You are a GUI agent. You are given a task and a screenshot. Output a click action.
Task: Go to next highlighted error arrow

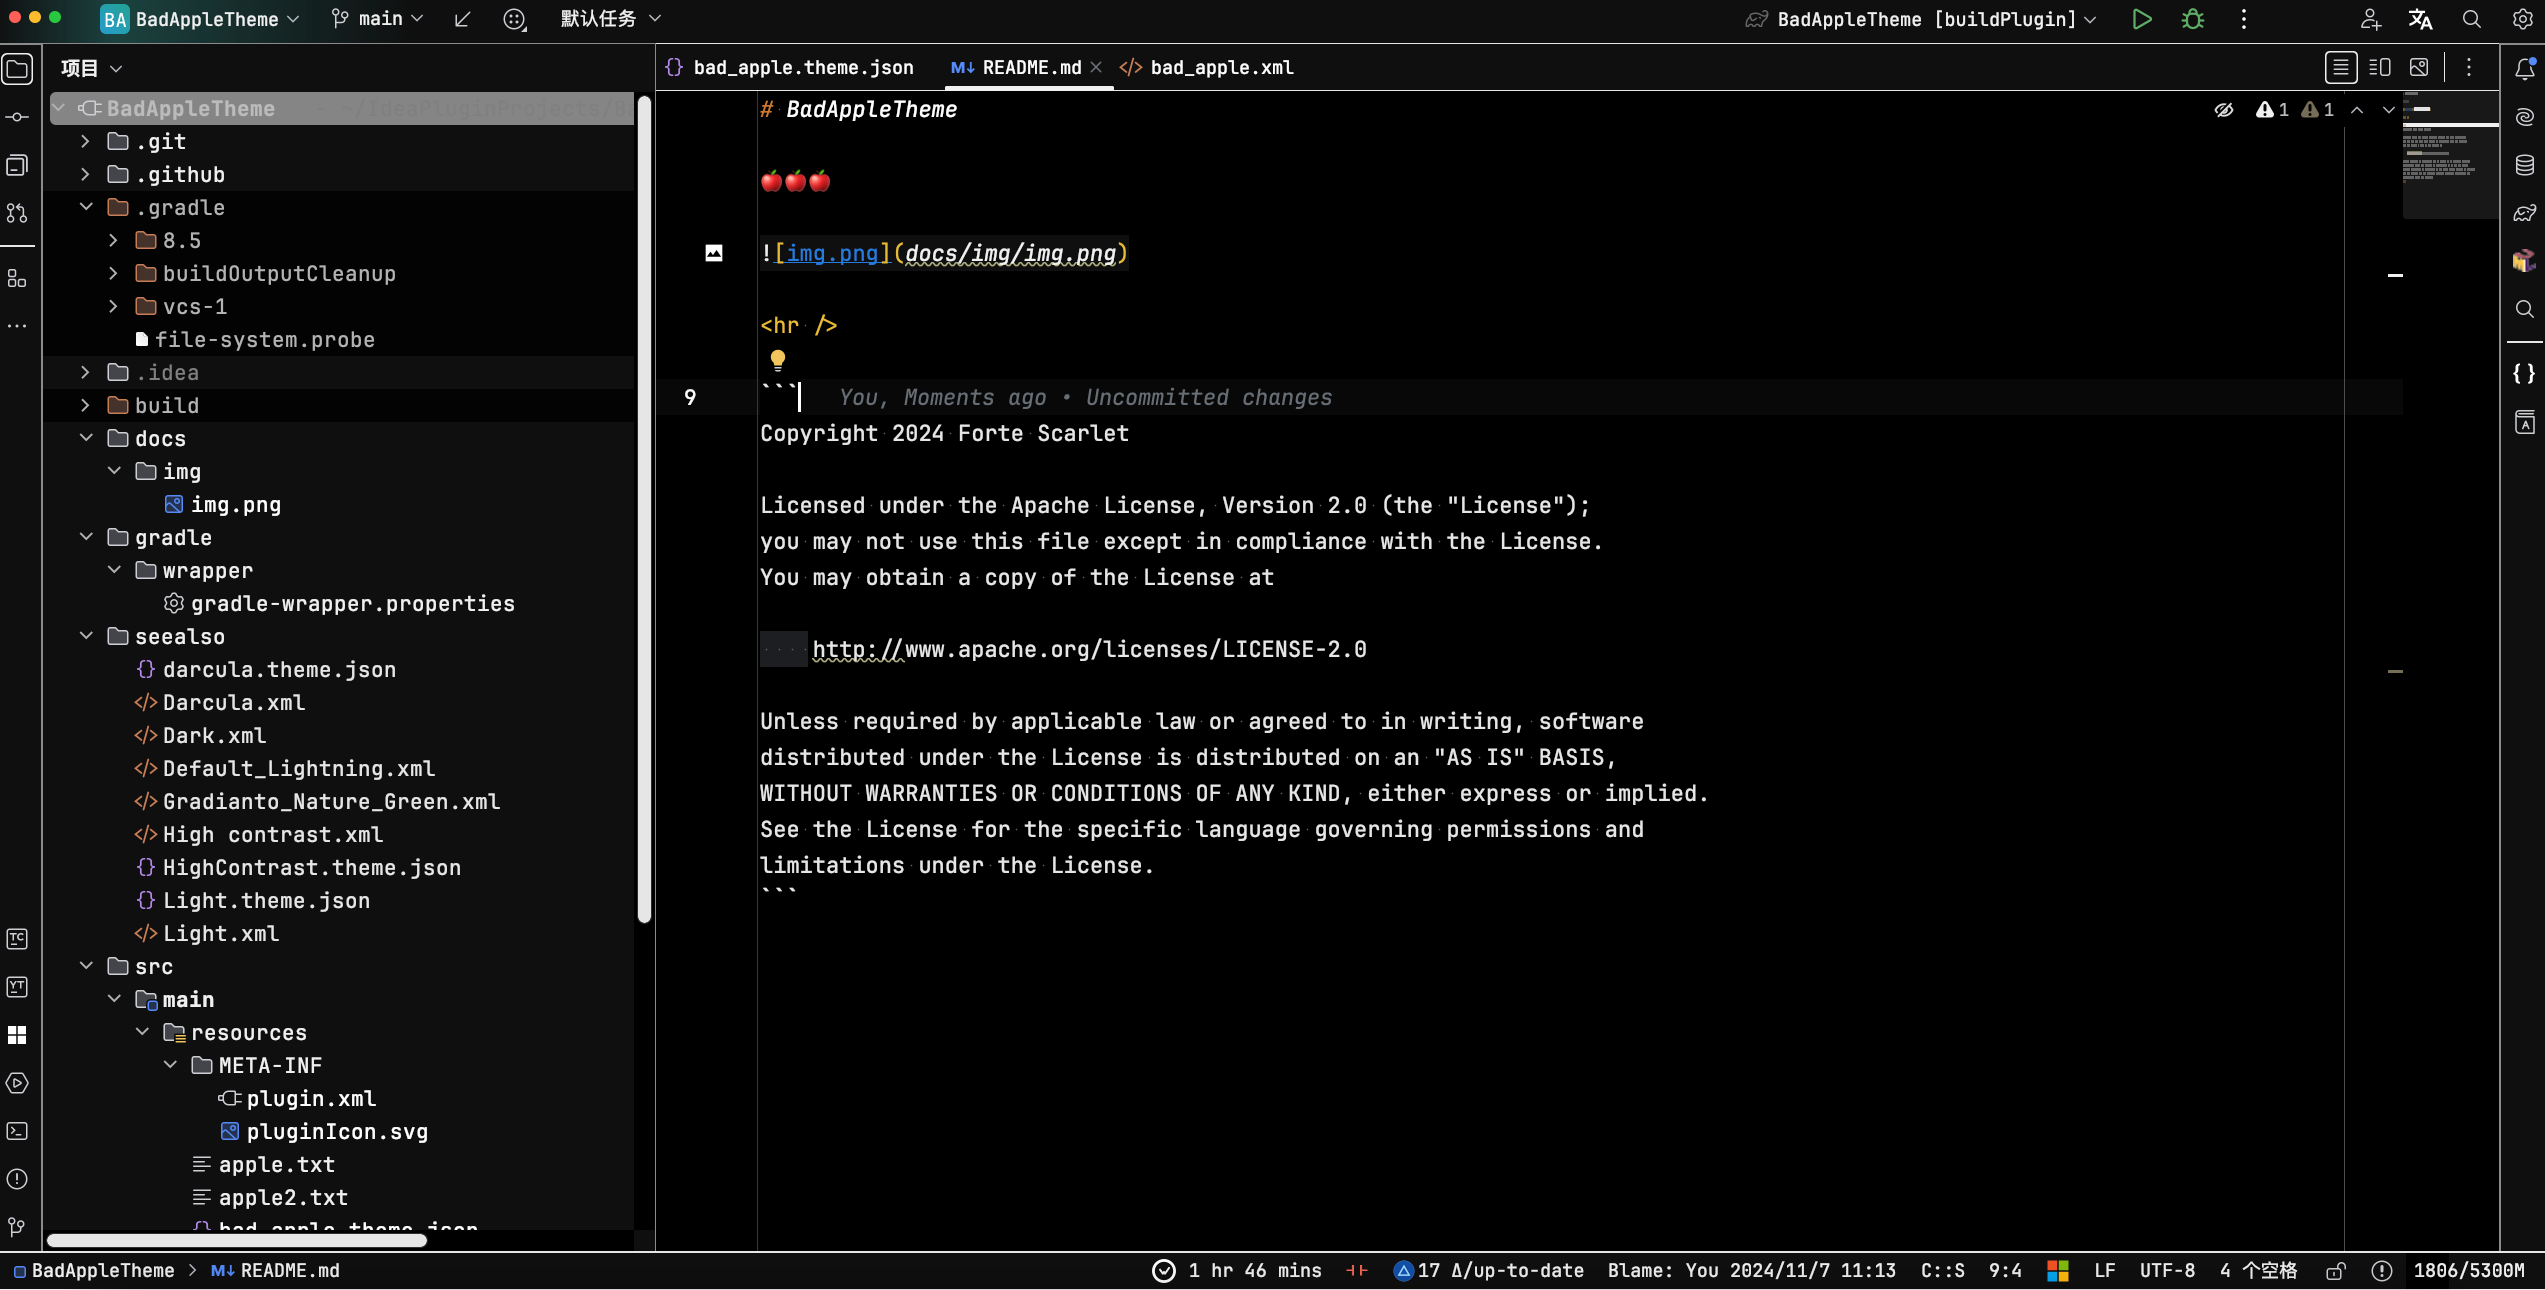coord(2389,110)
